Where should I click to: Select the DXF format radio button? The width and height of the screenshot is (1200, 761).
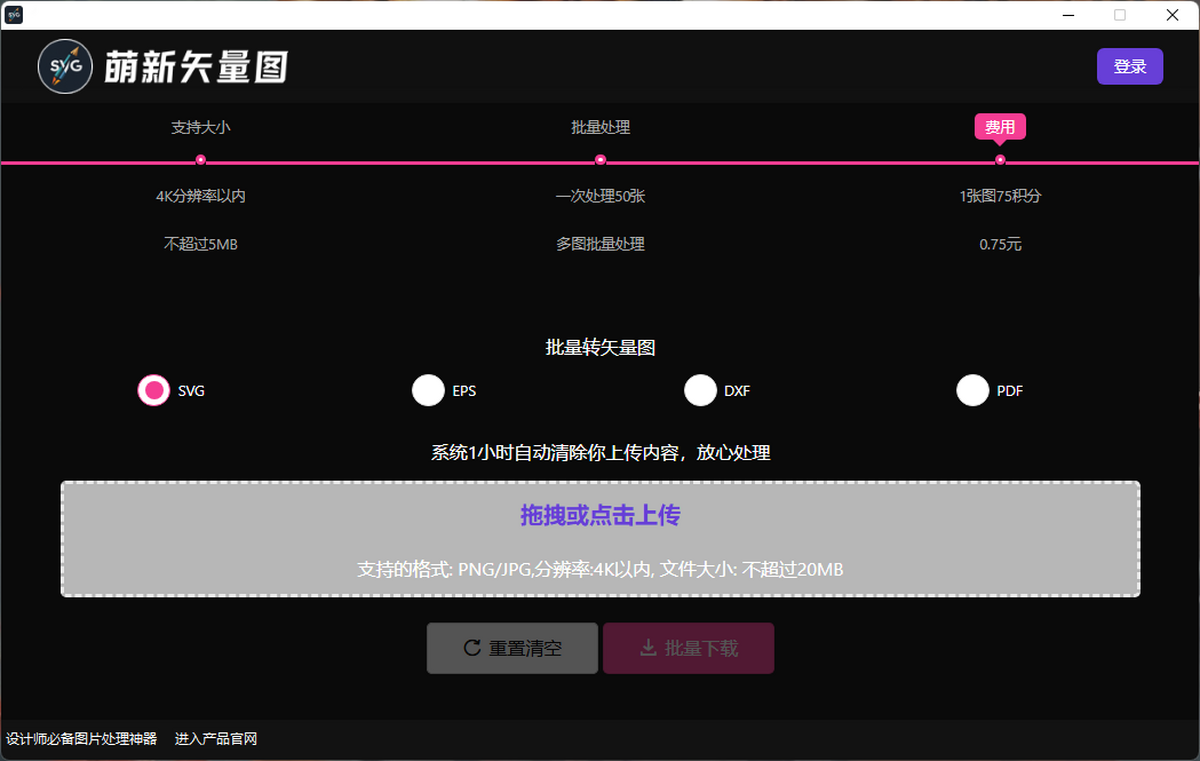(x=700, y=391)
